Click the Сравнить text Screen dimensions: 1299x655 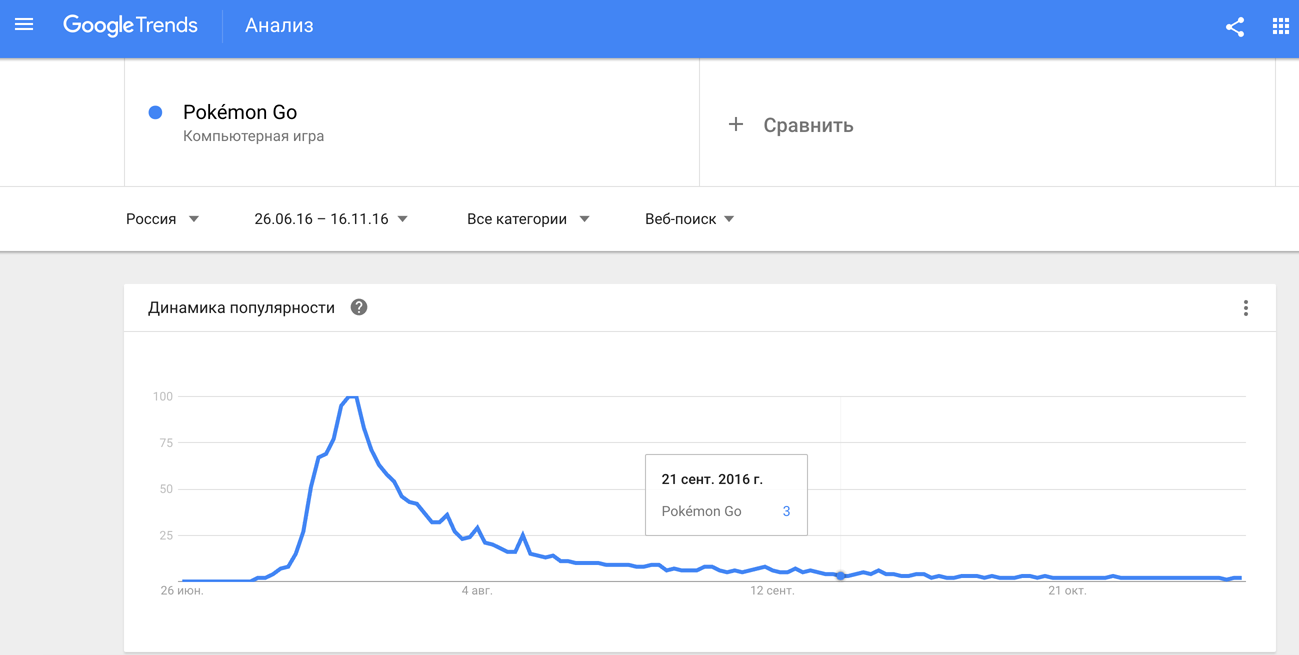point(808,125)
